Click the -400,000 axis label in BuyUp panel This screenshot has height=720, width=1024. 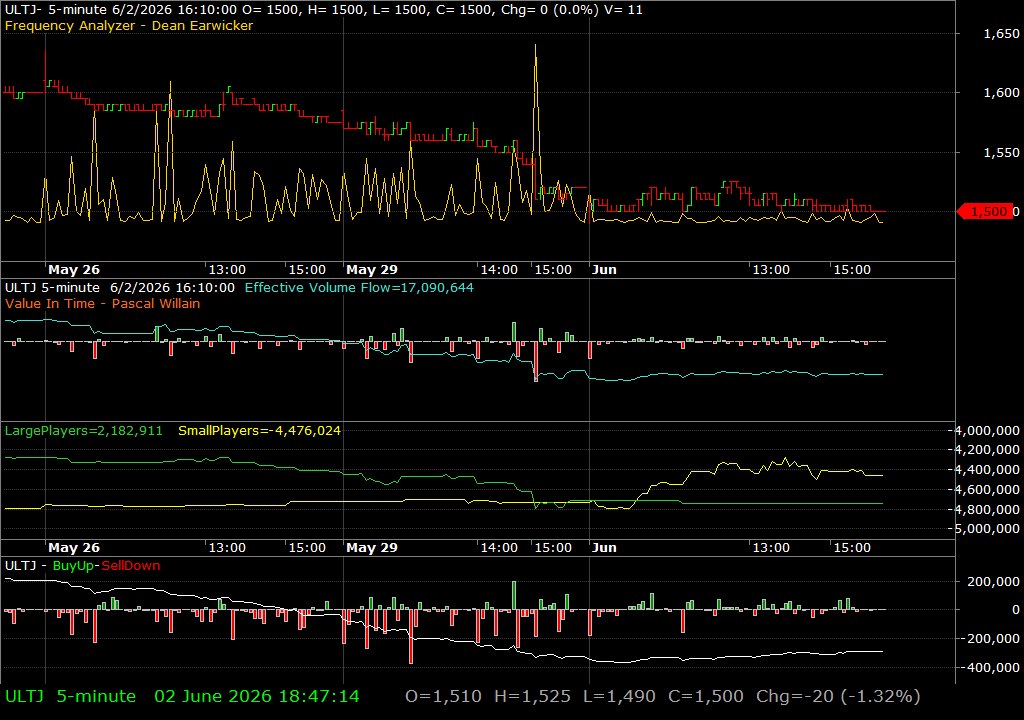point(989,667)
